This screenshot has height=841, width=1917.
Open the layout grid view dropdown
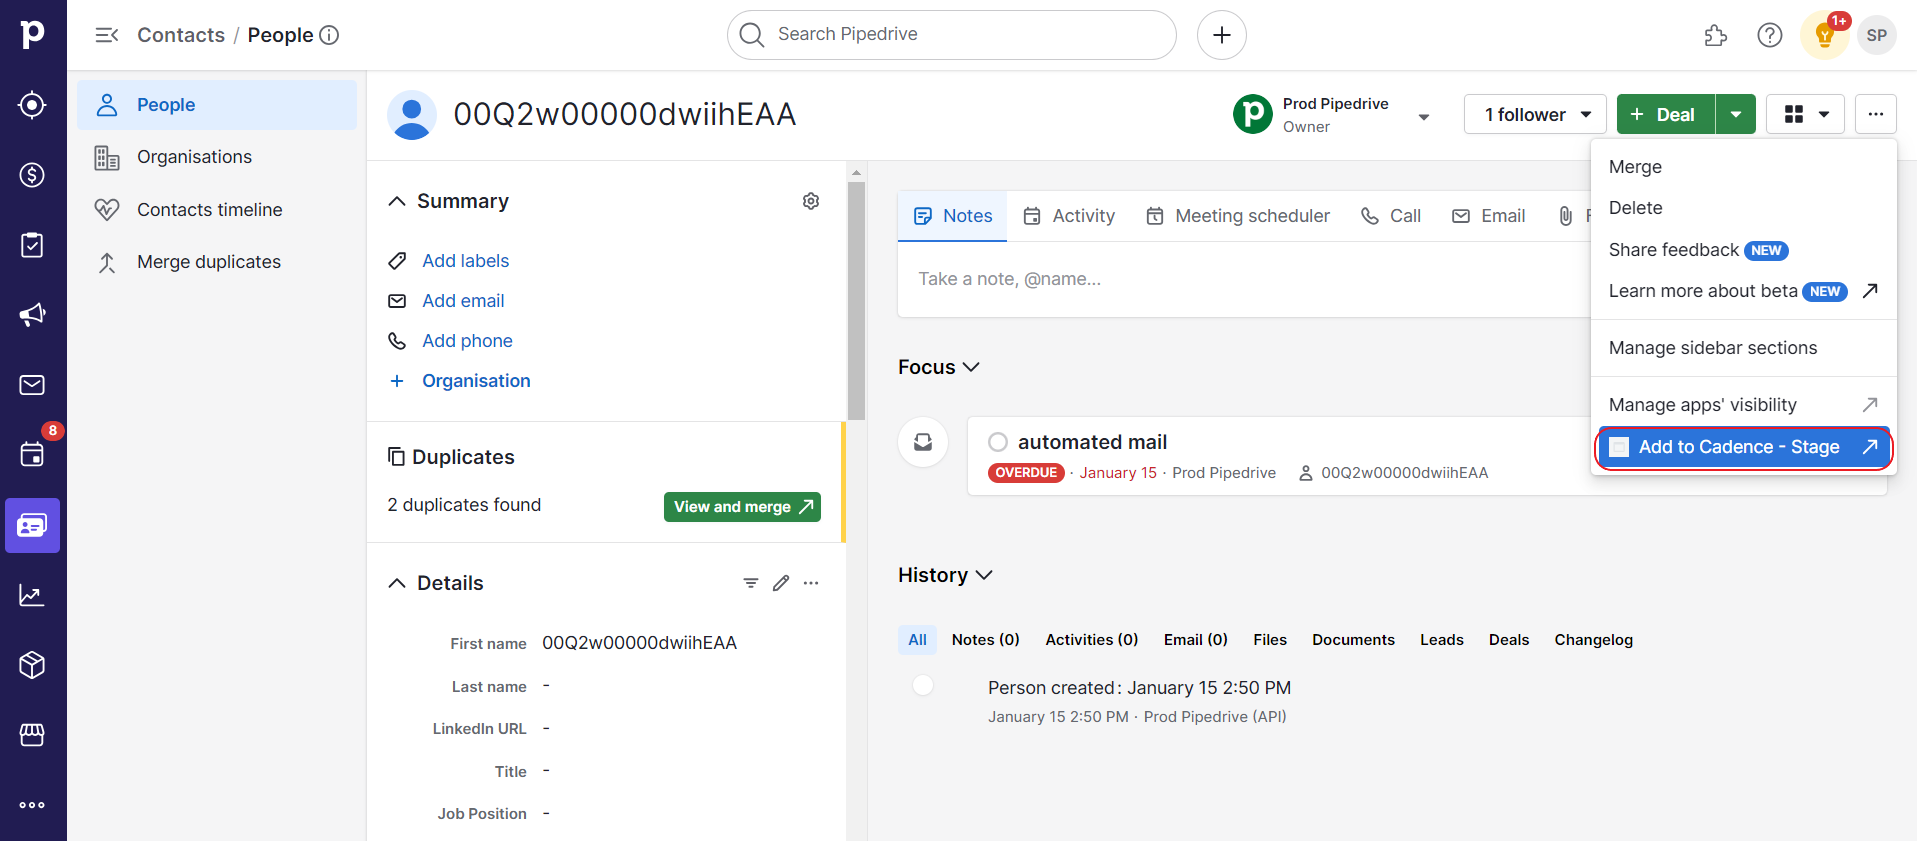[1806, 114]
